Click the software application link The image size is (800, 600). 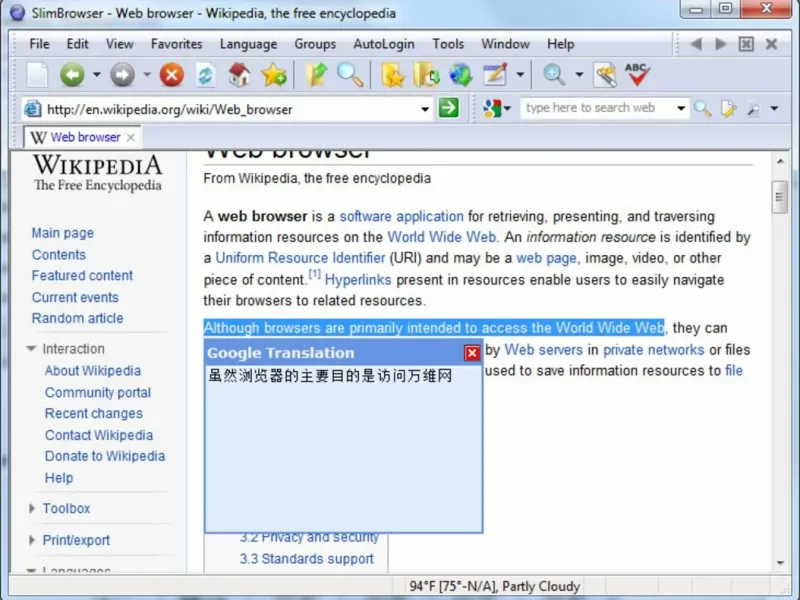coord(402,216)
